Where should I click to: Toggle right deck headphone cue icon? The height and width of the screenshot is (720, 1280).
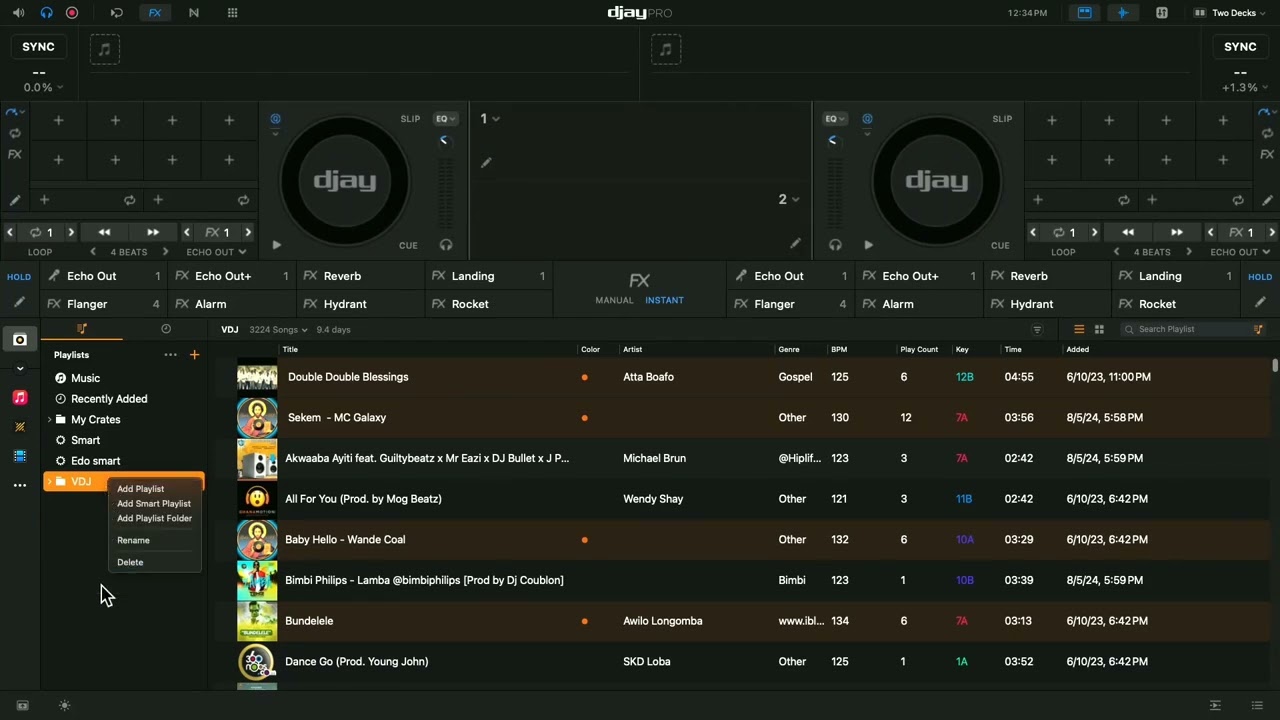[x=835, y=245]
